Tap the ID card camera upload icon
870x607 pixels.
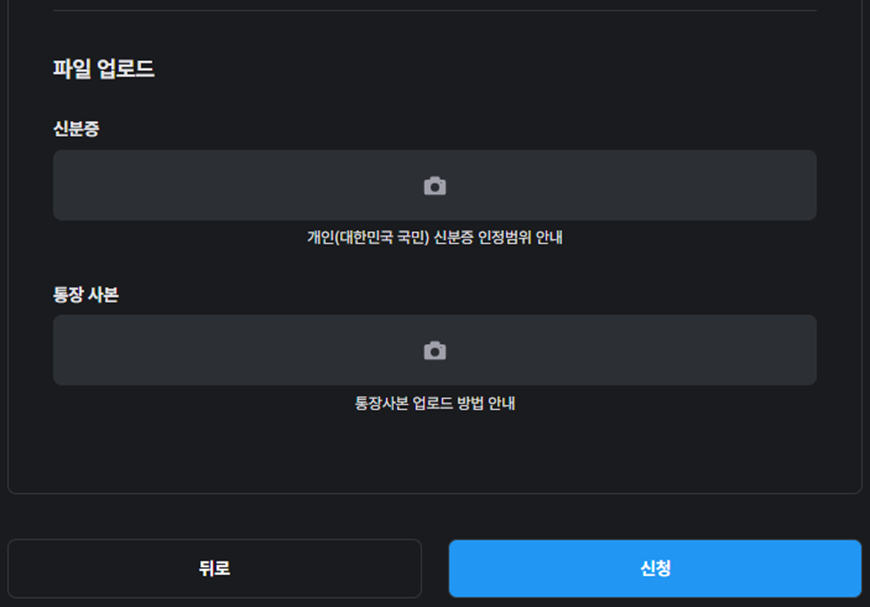(x=434, y=186)
